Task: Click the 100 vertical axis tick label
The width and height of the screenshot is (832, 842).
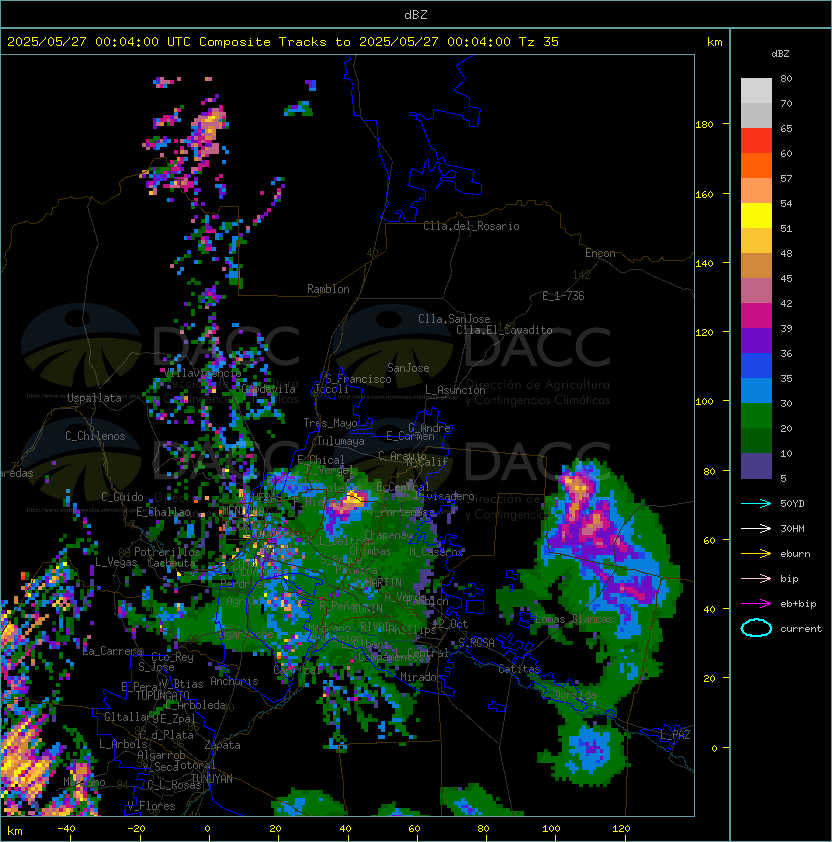Action: (x=704, y=402)
